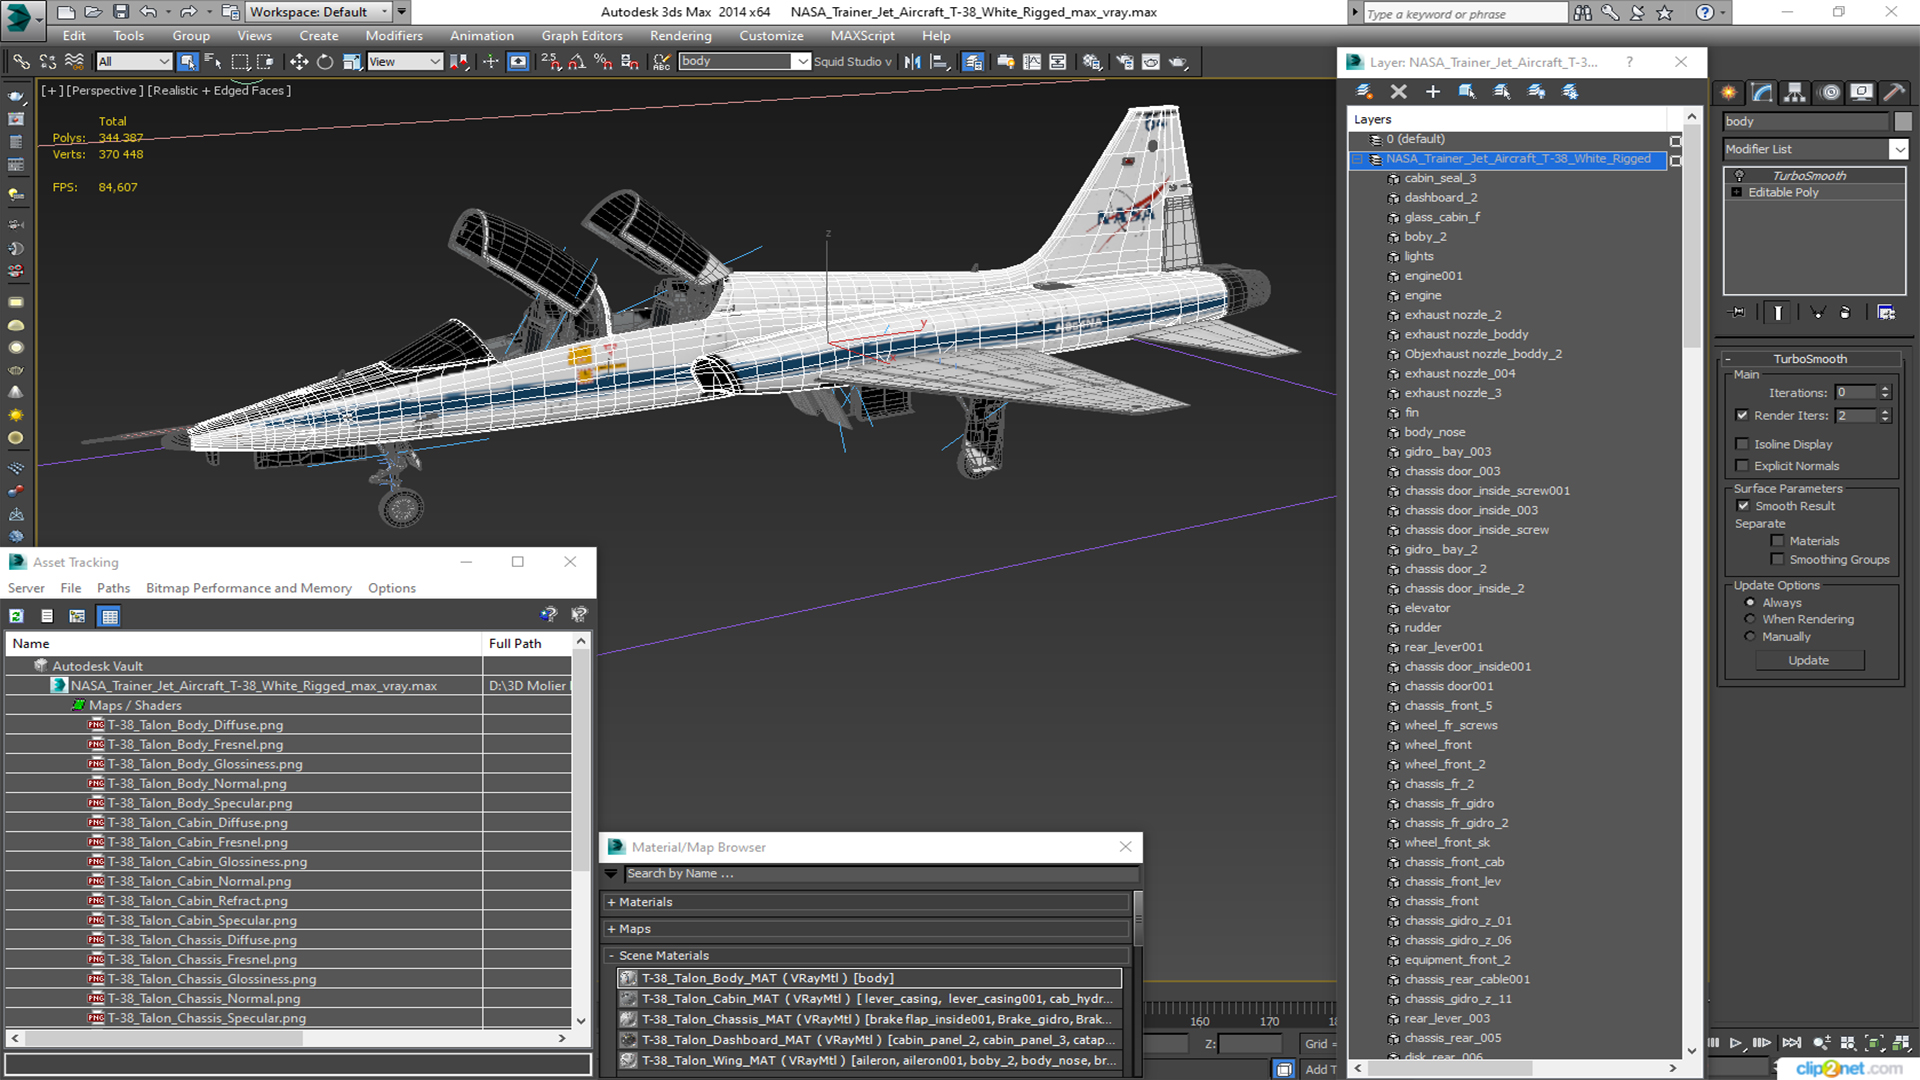Open Select by Name tool

pyautogui.click(x=213, y=62)
